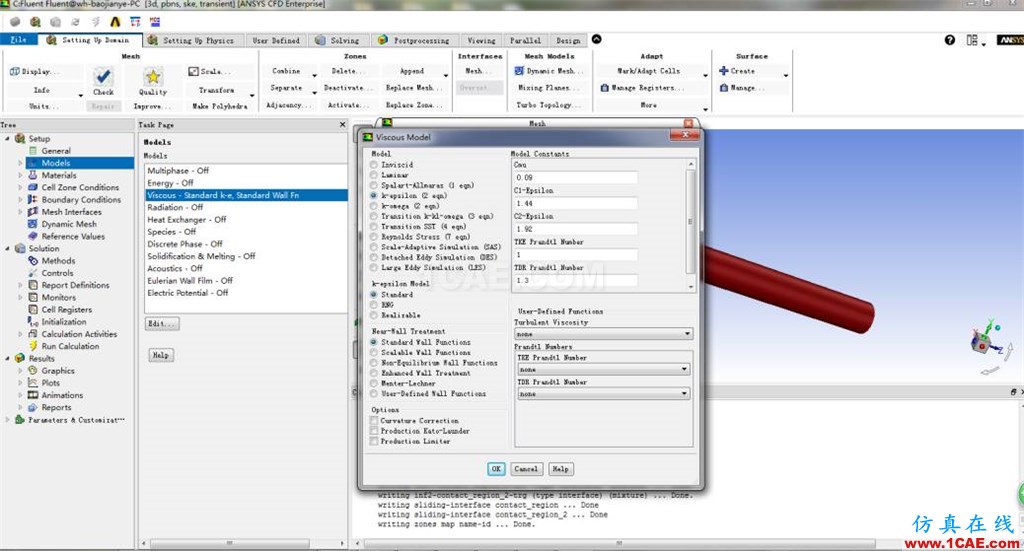The width and height of the screenshot is (1024, 551).
Task: Edit the C2-Epsilon value field
Action: tap(575, 229)
